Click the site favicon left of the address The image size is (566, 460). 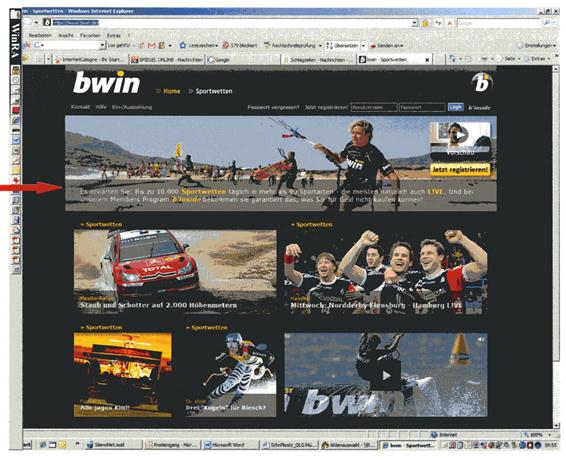point(47,23)
